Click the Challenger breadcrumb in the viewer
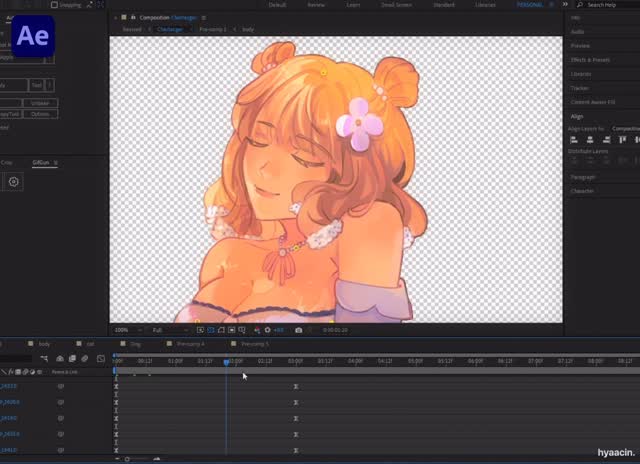640x464 pixels. [x=170, y=29]
